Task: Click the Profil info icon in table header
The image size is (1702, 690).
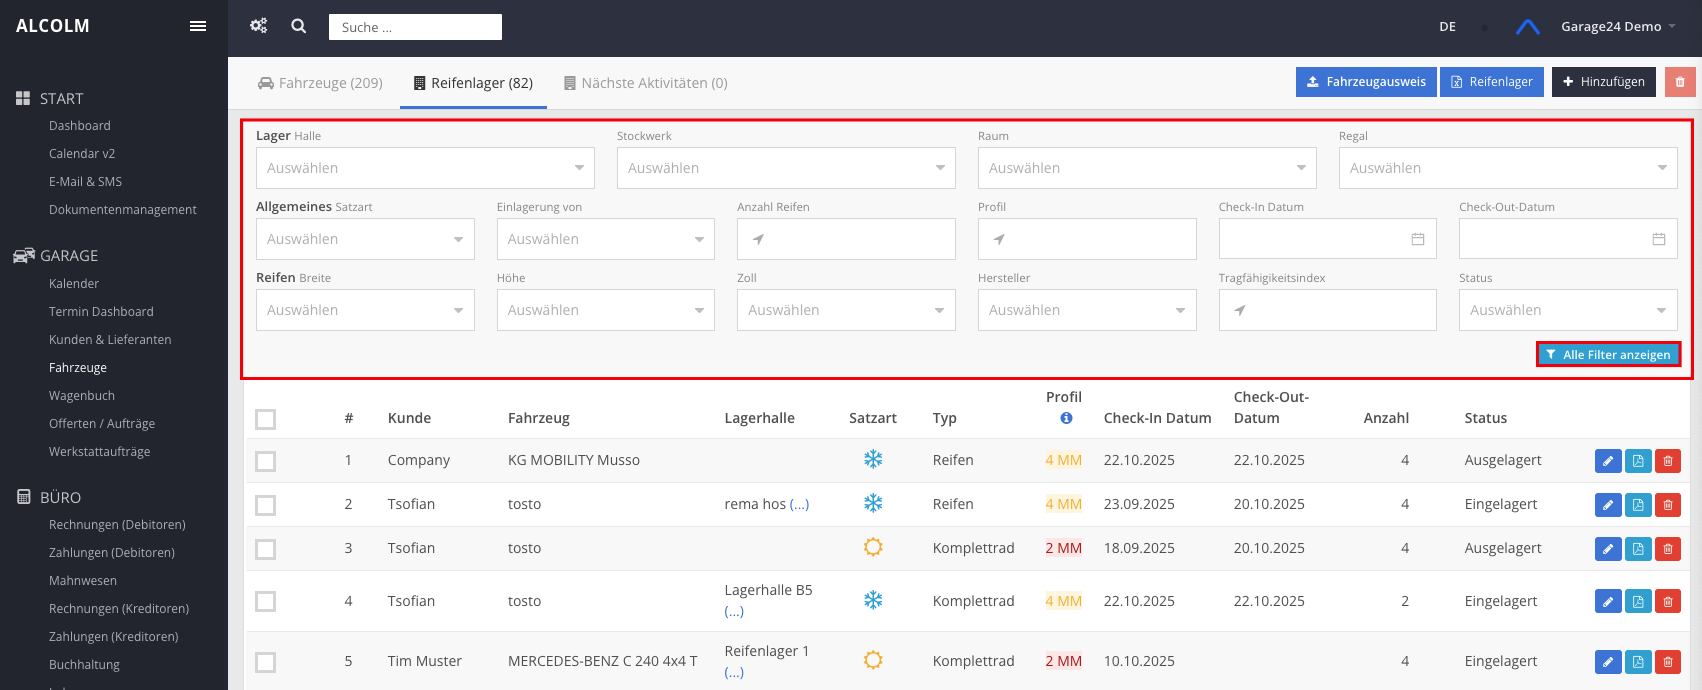Action: pyautogui.click(x=1066, y=418)
